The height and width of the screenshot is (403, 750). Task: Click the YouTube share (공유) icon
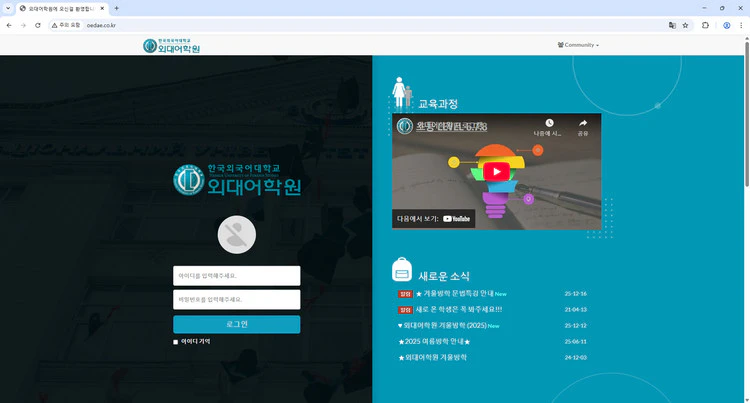[x=582, y=123]
